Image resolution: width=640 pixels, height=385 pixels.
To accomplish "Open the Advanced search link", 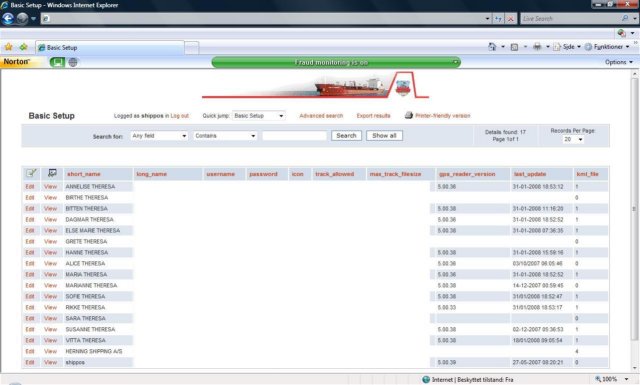I will pos(321,116).
